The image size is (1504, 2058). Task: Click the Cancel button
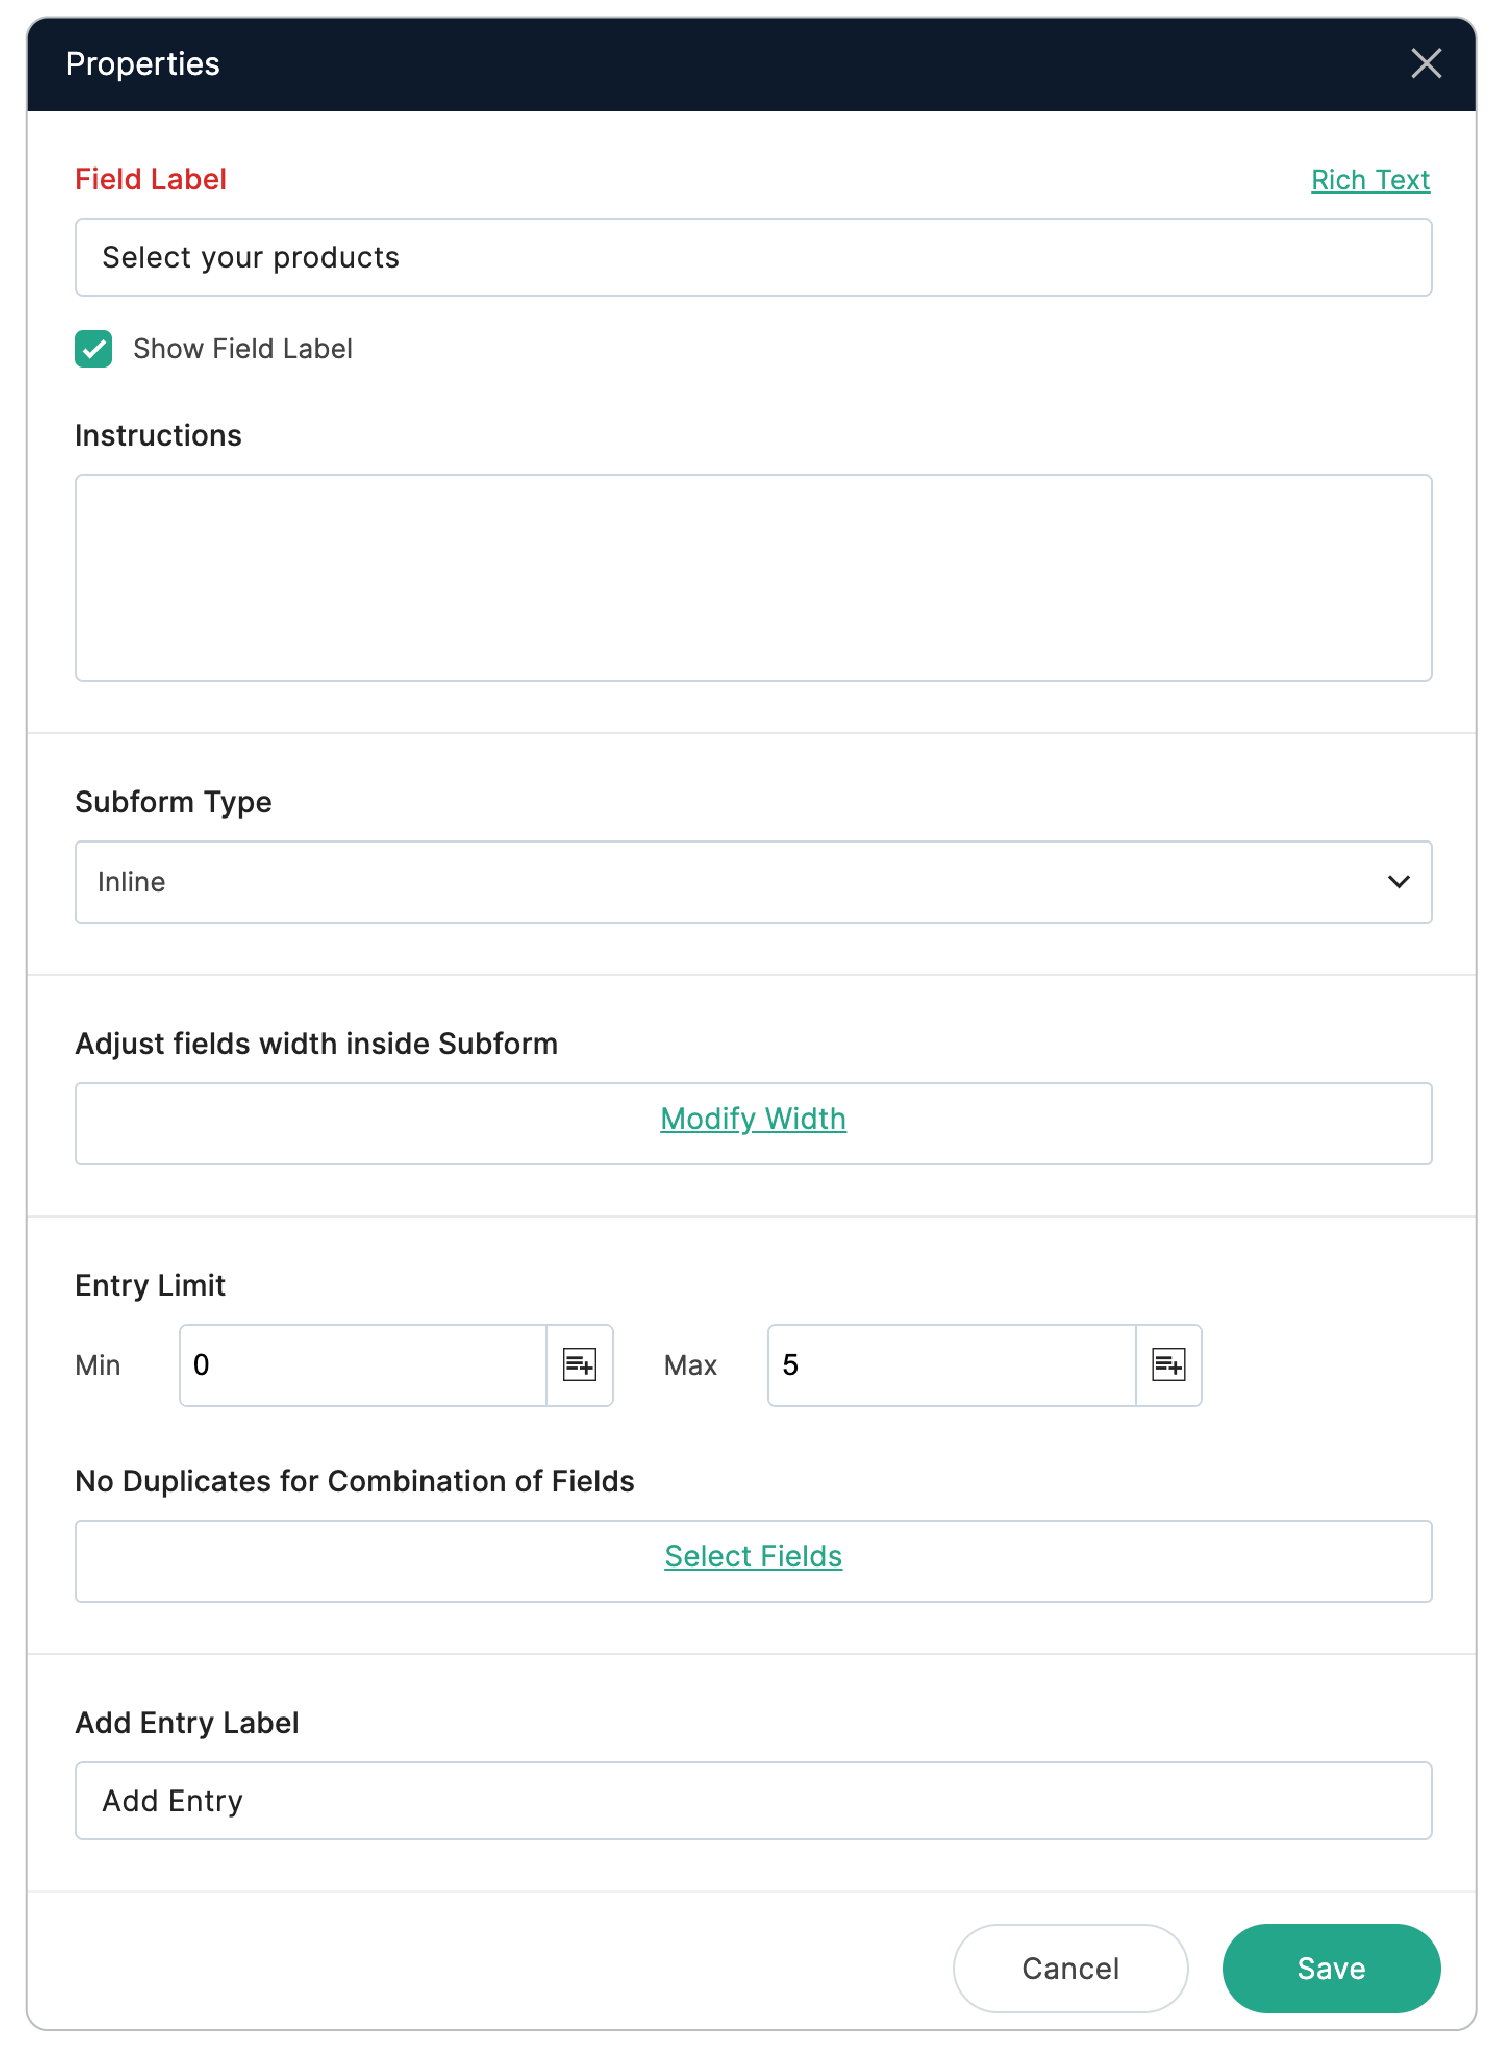pos(1070,1968)
